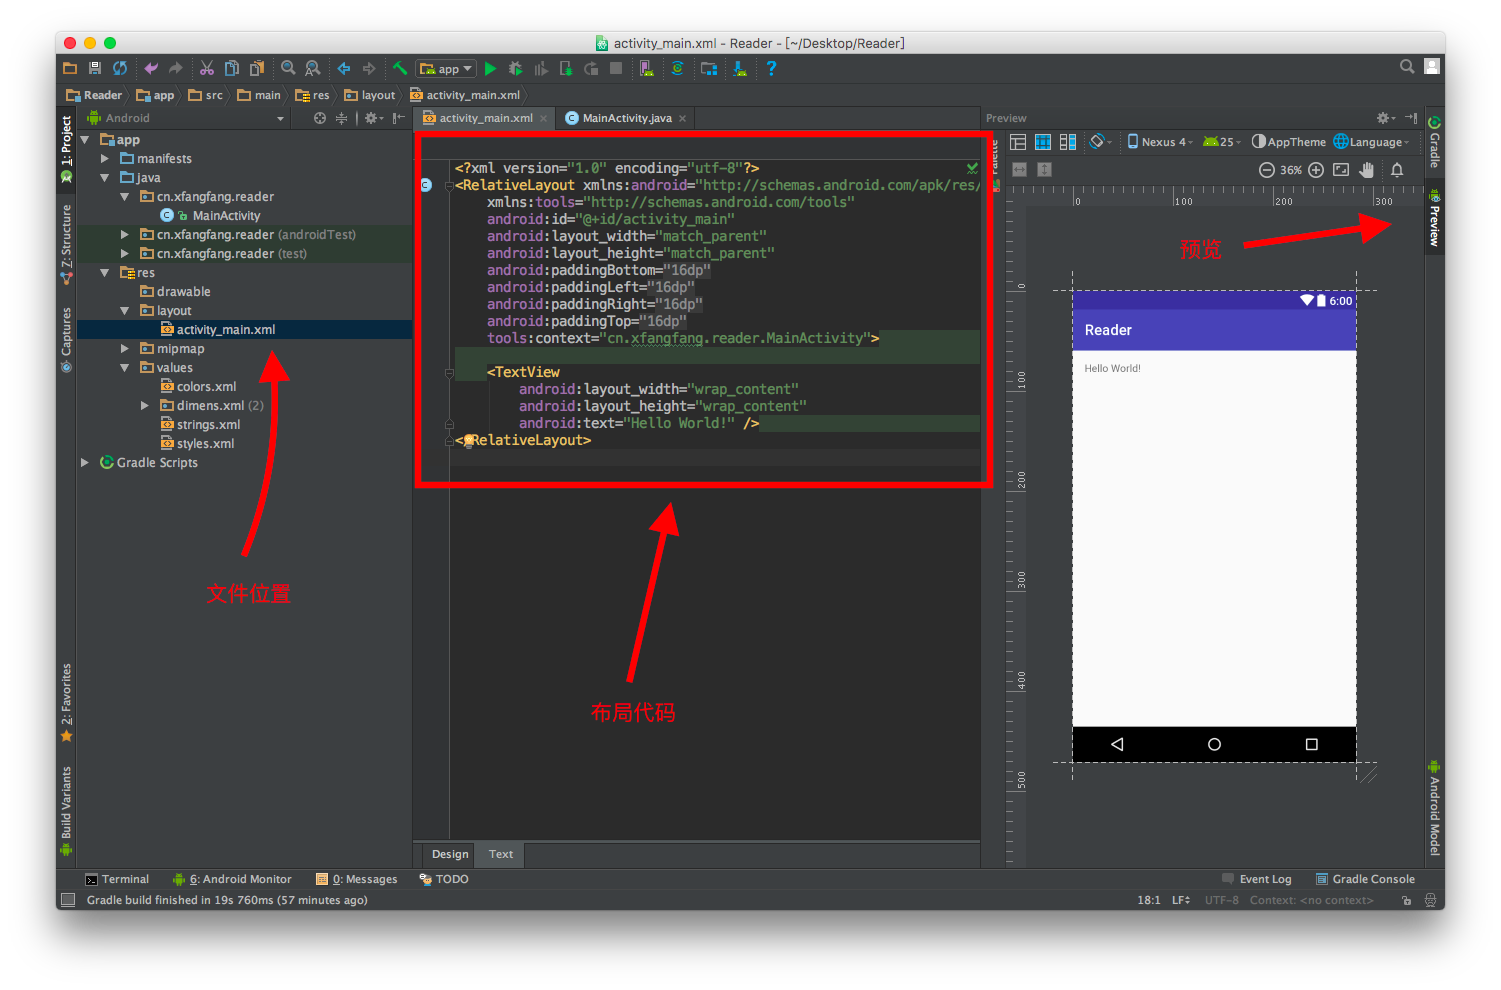The image size is (1501, 990).
Task: Toggle the 1: Project tool window
Action: coord(66,148)
